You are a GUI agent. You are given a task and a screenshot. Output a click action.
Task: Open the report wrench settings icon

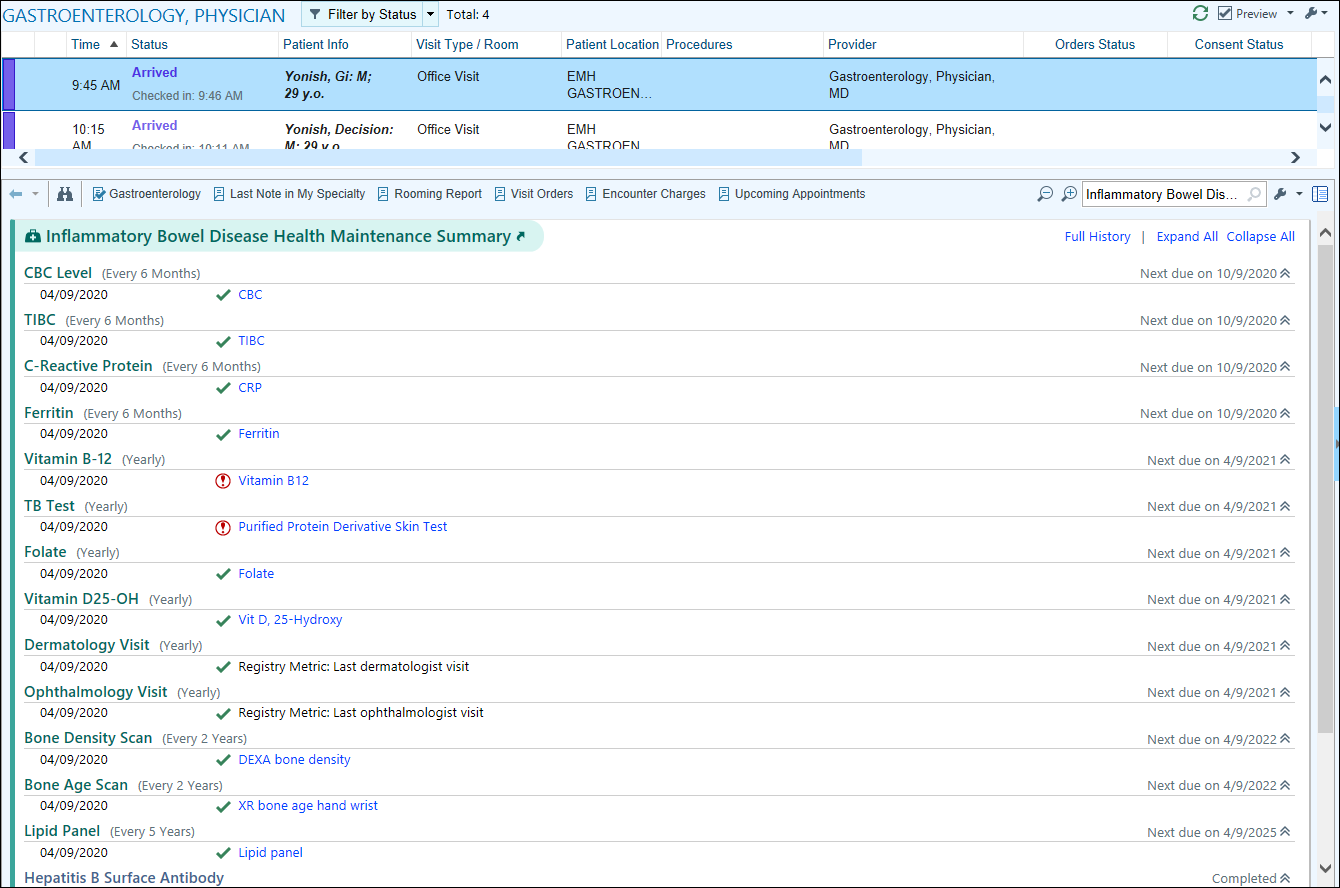tap(1280, 194)
